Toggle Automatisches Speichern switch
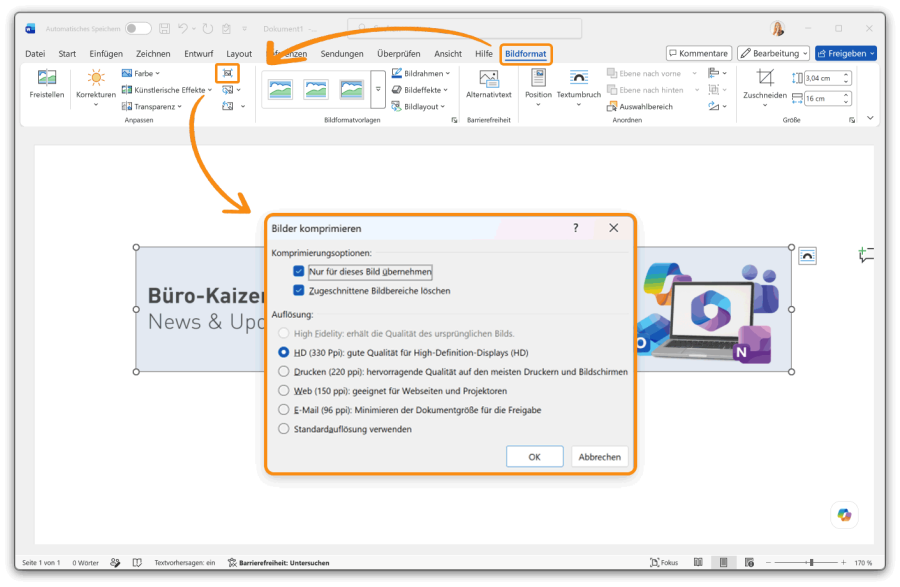Image resolution: width=900 pixels, height=587 pixels. pyautogui.click(x=138, y=28)
